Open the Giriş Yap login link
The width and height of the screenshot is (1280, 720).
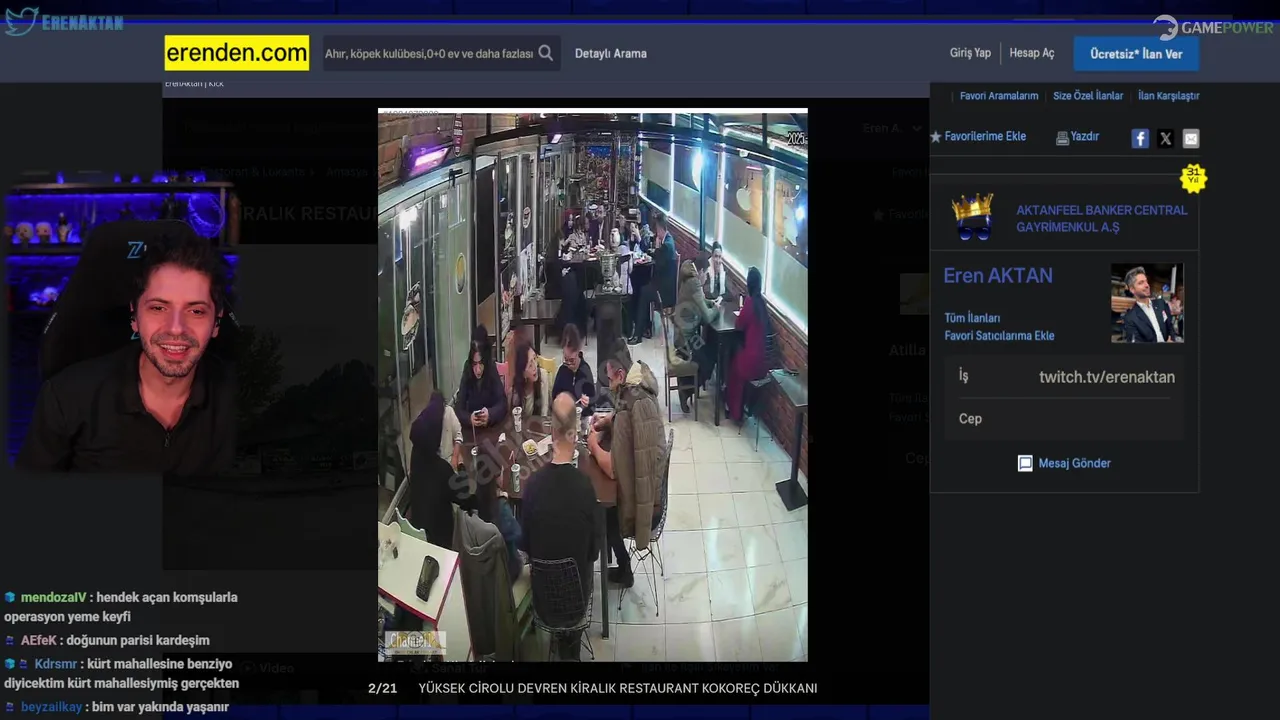tap(970, 53)
